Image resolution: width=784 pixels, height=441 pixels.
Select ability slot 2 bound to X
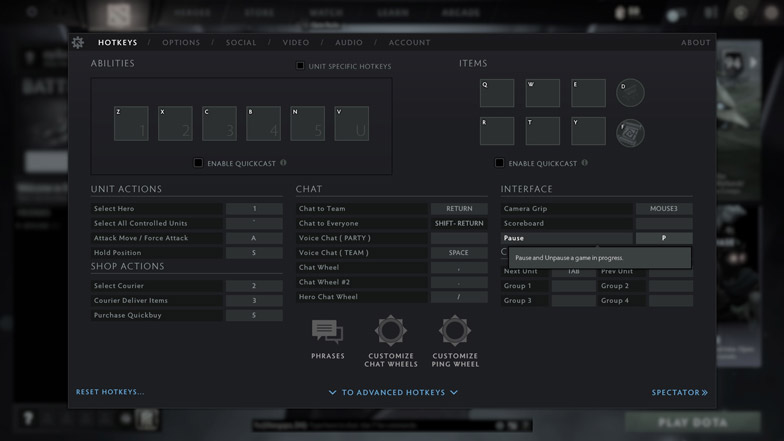click(x=175, y=124)
